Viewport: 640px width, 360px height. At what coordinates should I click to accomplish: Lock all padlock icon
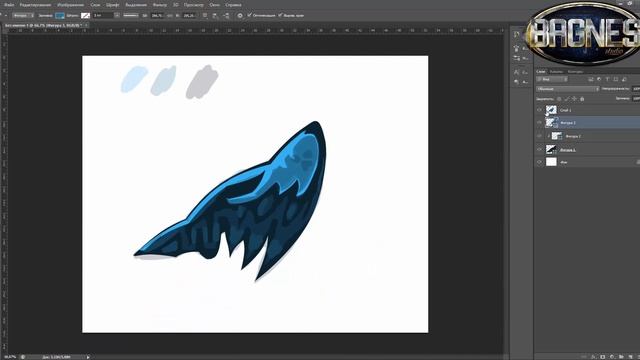click(582, 99)
